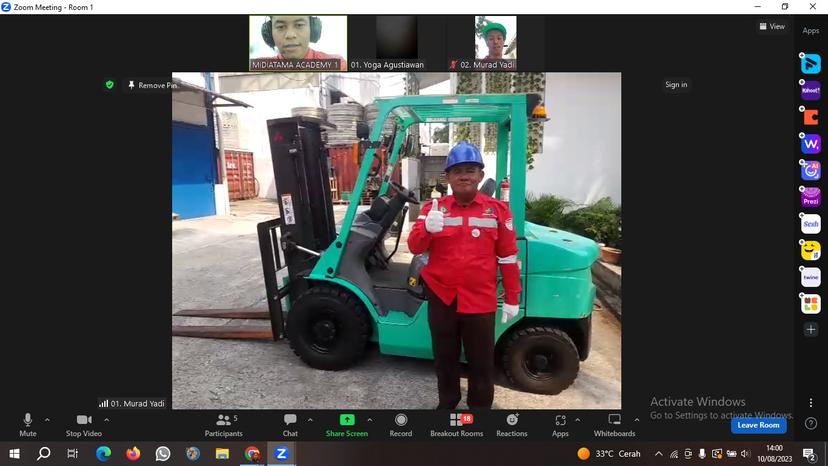Open the Prezi app in sidebar
This screenshot has height=466, width=828.
click(x=811, y=197)
